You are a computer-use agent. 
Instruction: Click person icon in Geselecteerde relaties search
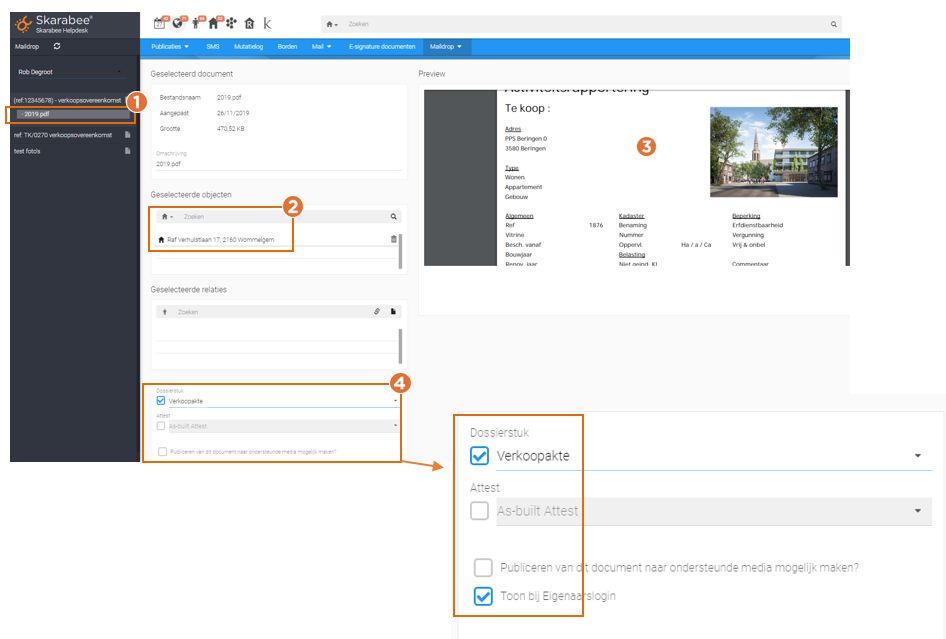(165, 312)
